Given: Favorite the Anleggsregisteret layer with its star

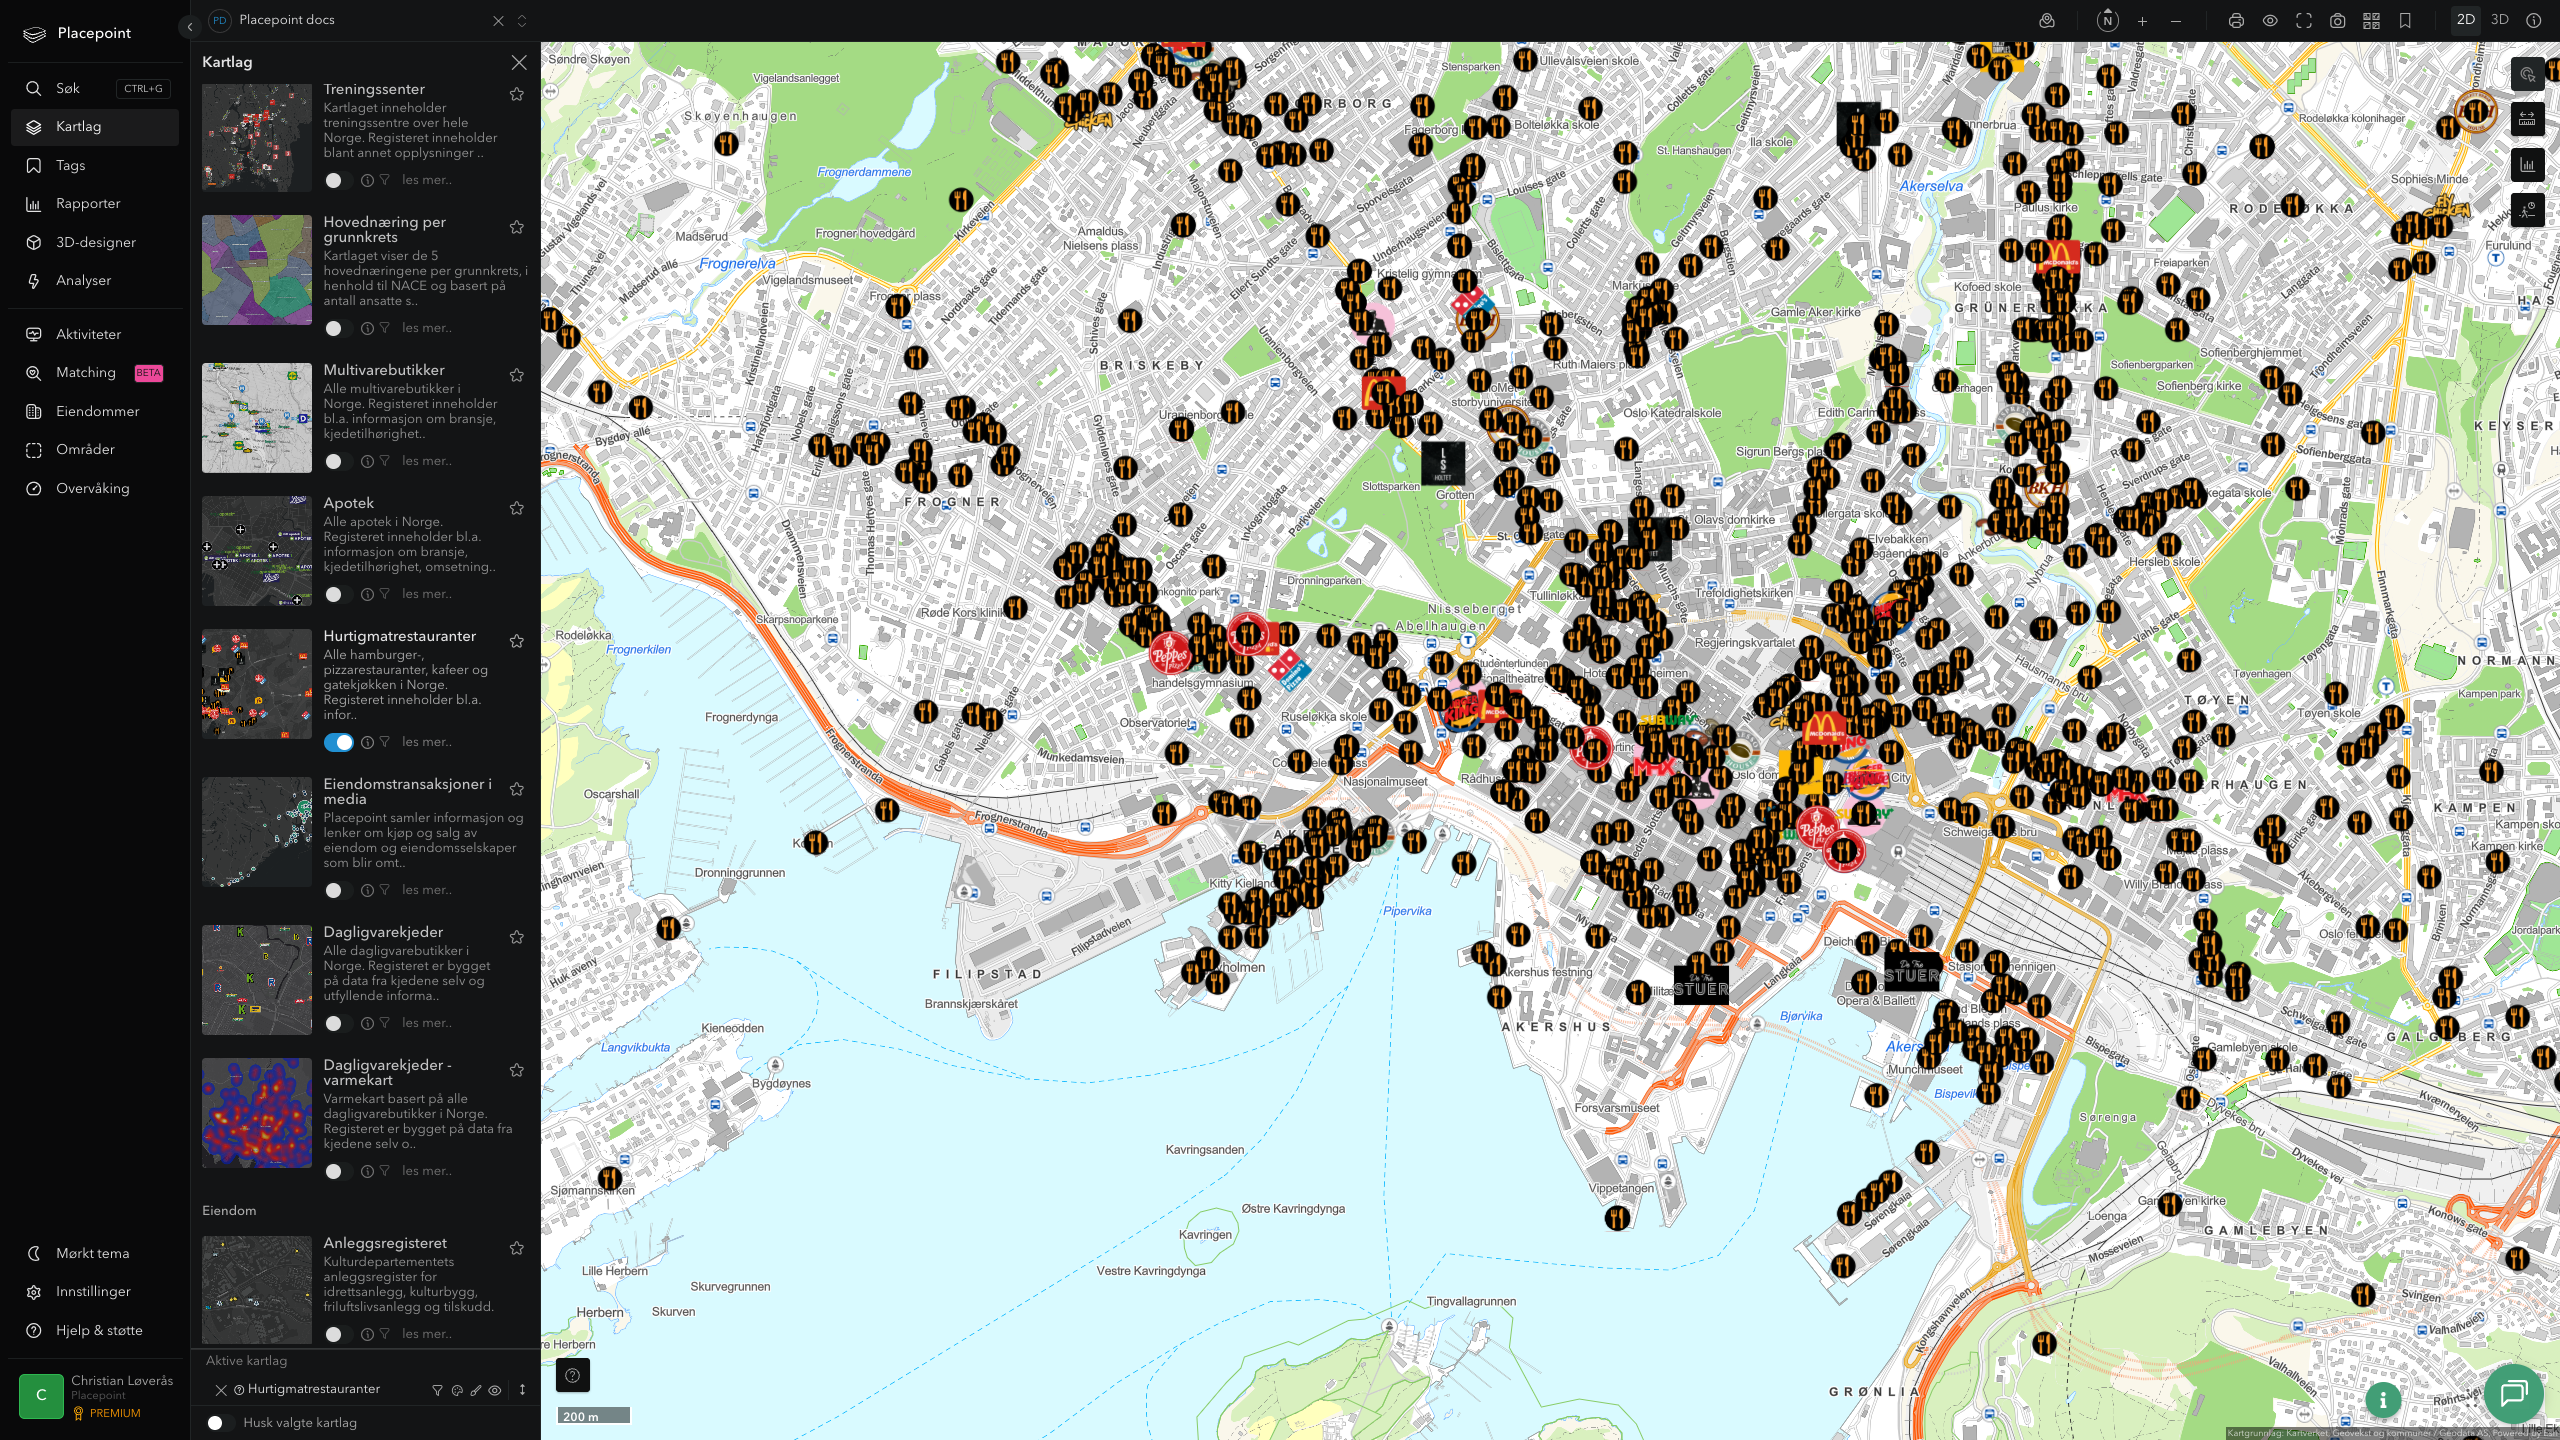Looking at the screenshot, I should click(x=517, y=1248).
